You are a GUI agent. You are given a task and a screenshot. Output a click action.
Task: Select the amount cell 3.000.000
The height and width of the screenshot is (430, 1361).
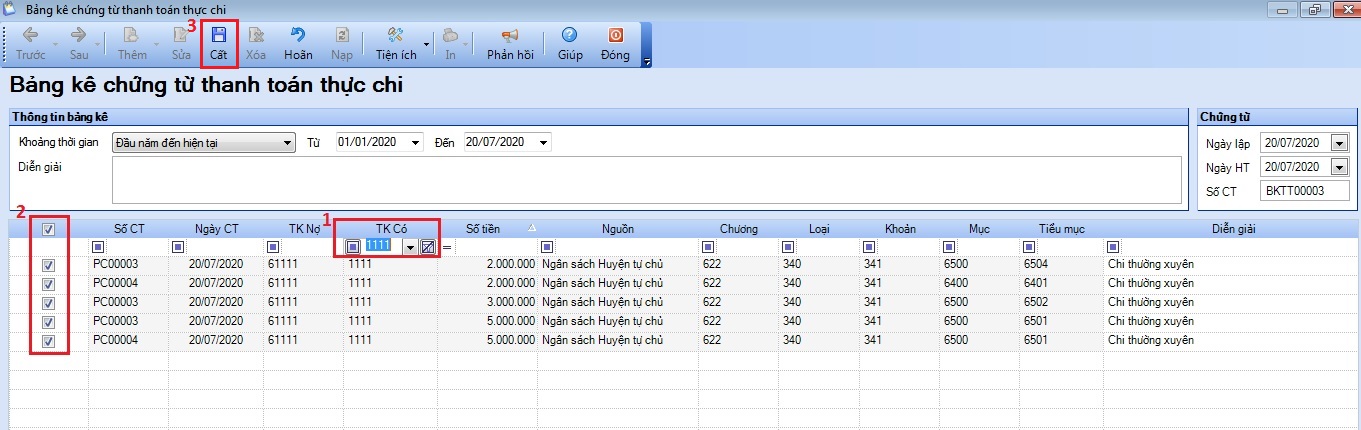click(488, 303)
